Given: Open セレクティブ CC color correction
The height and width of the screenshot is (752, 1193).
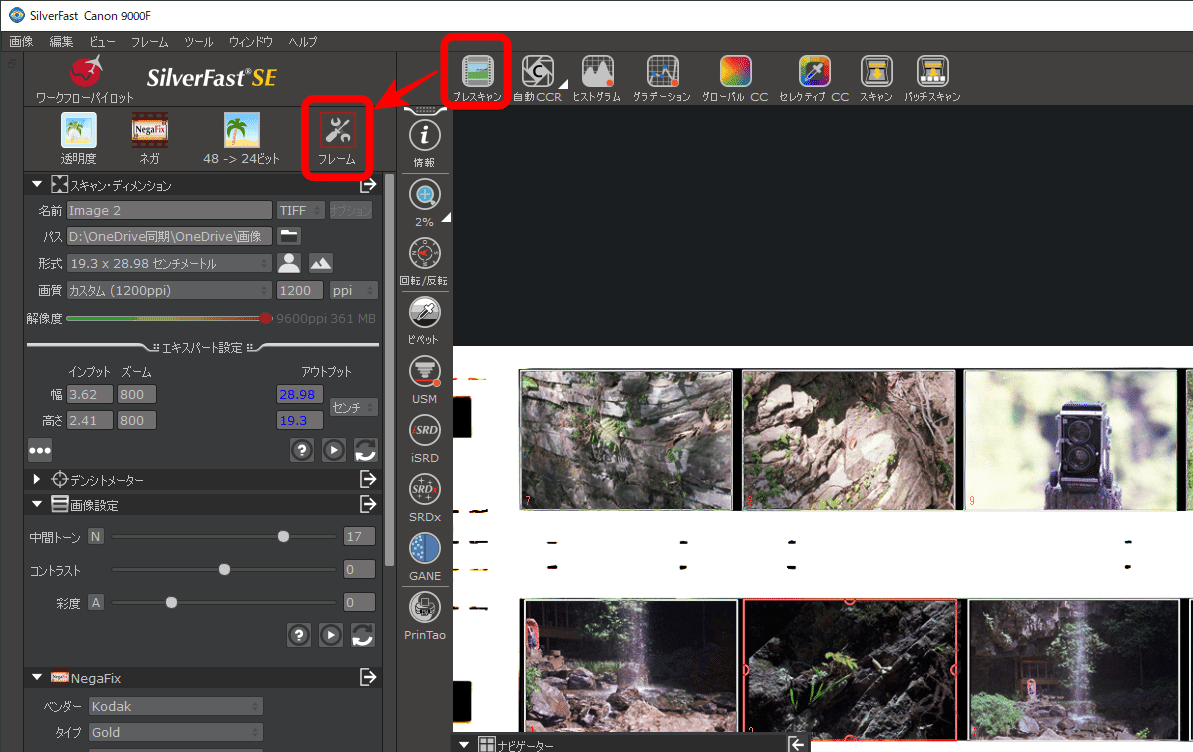Looking at the screenshot, I should 814,72.
